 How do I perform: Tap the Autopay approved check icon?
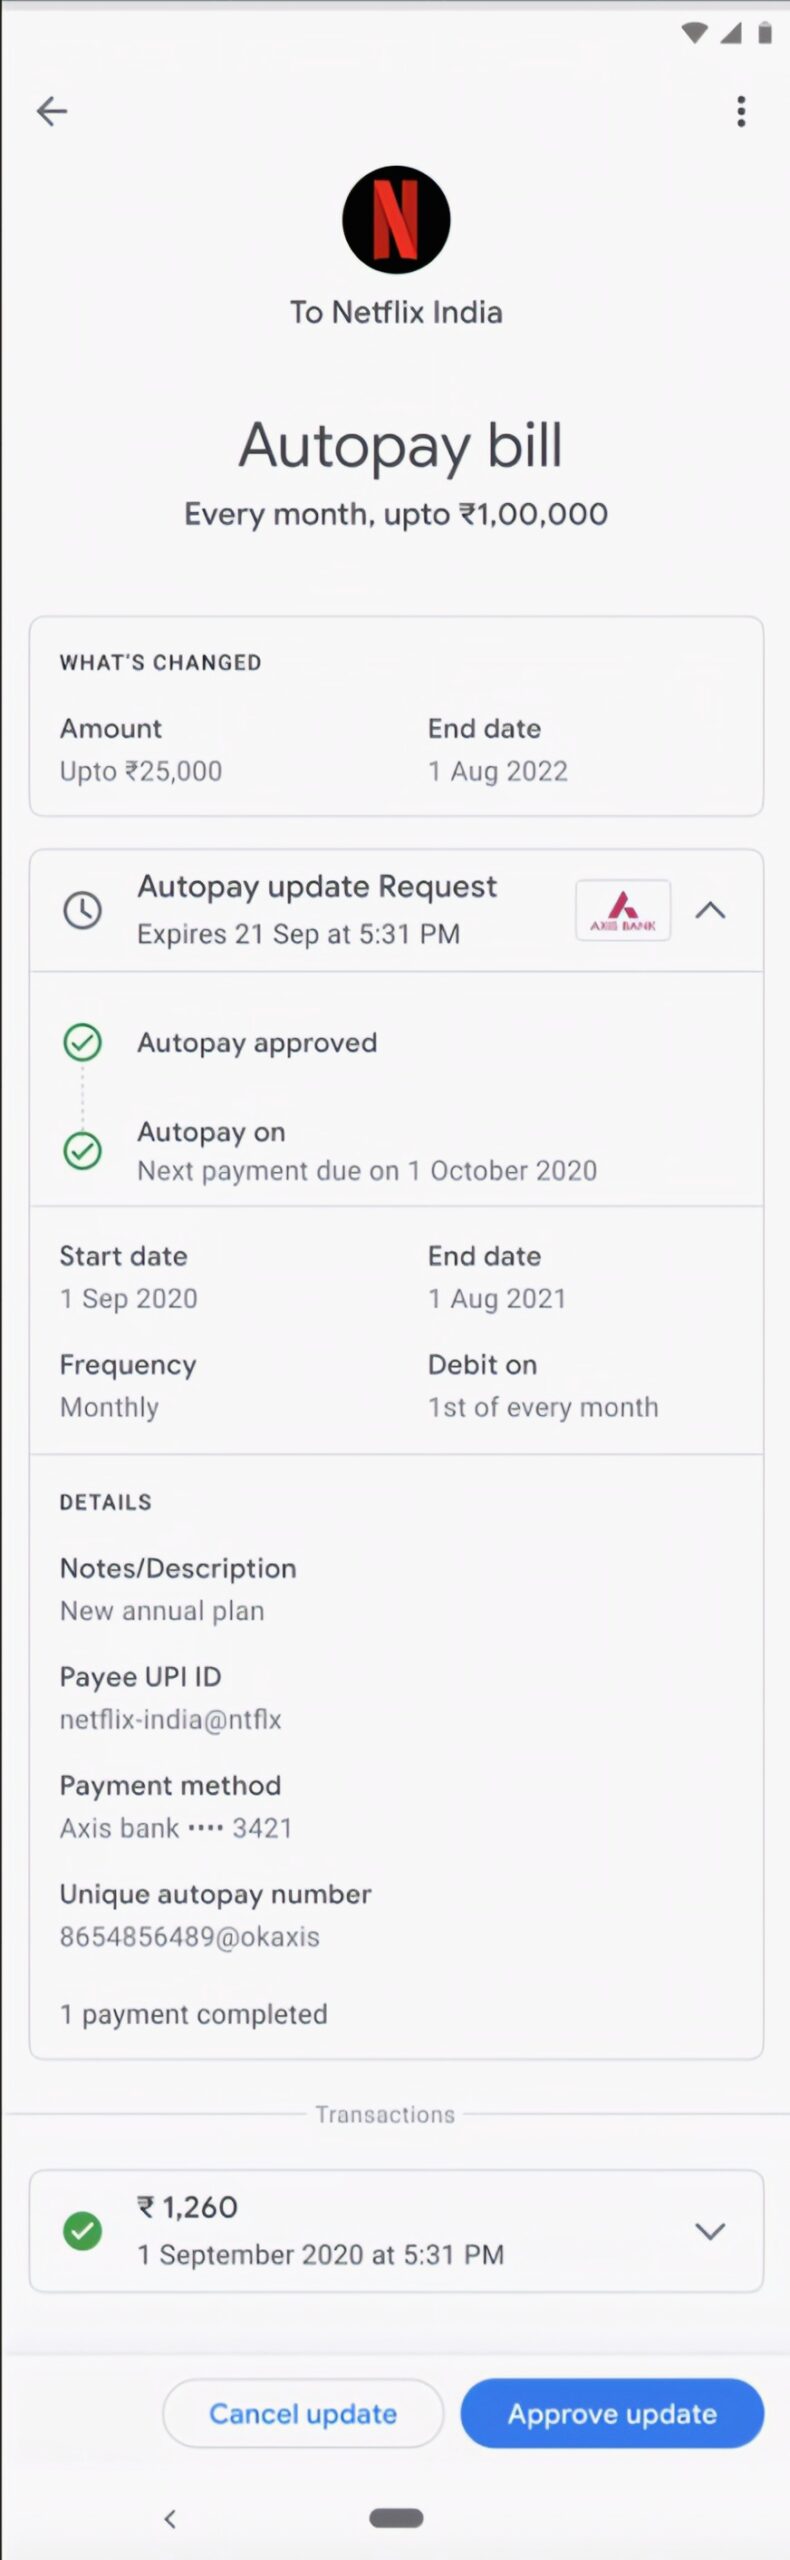pyautogui.click(x=82, y=1043)
